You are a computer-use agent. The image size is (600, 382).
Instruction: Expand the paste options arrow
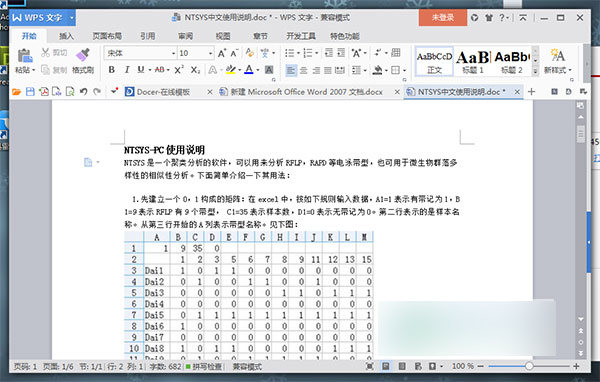[34, 70]
